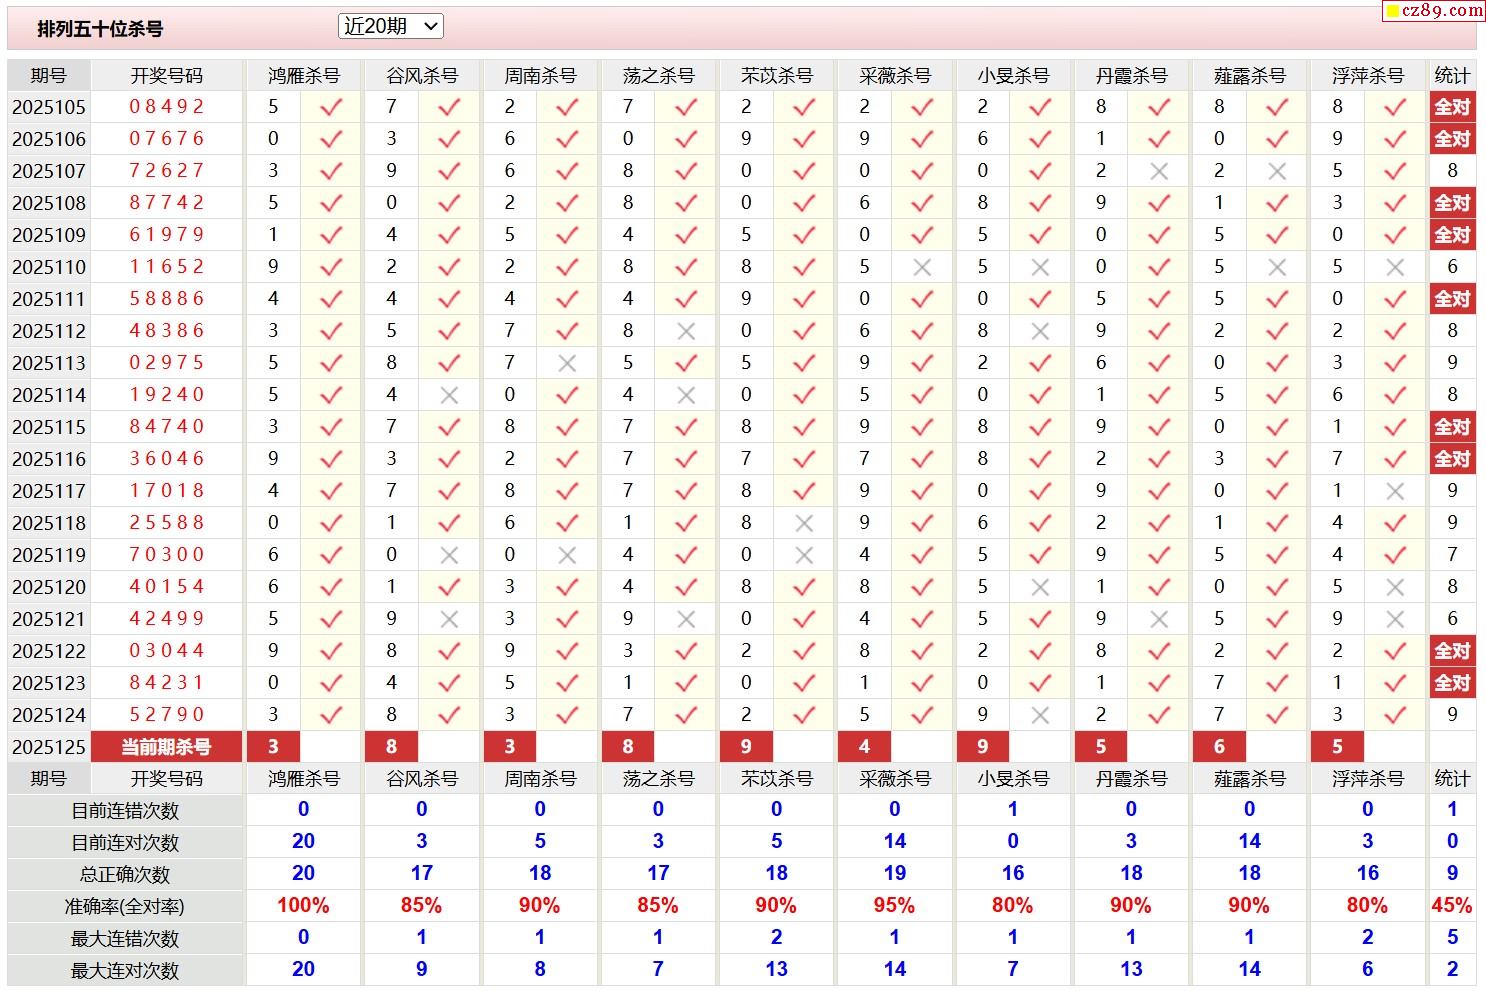This screenshot has height=991, width=1486.
Task: Click the cross mark for 荡之杀号 in row 2025114
Action: click(686, 395)
